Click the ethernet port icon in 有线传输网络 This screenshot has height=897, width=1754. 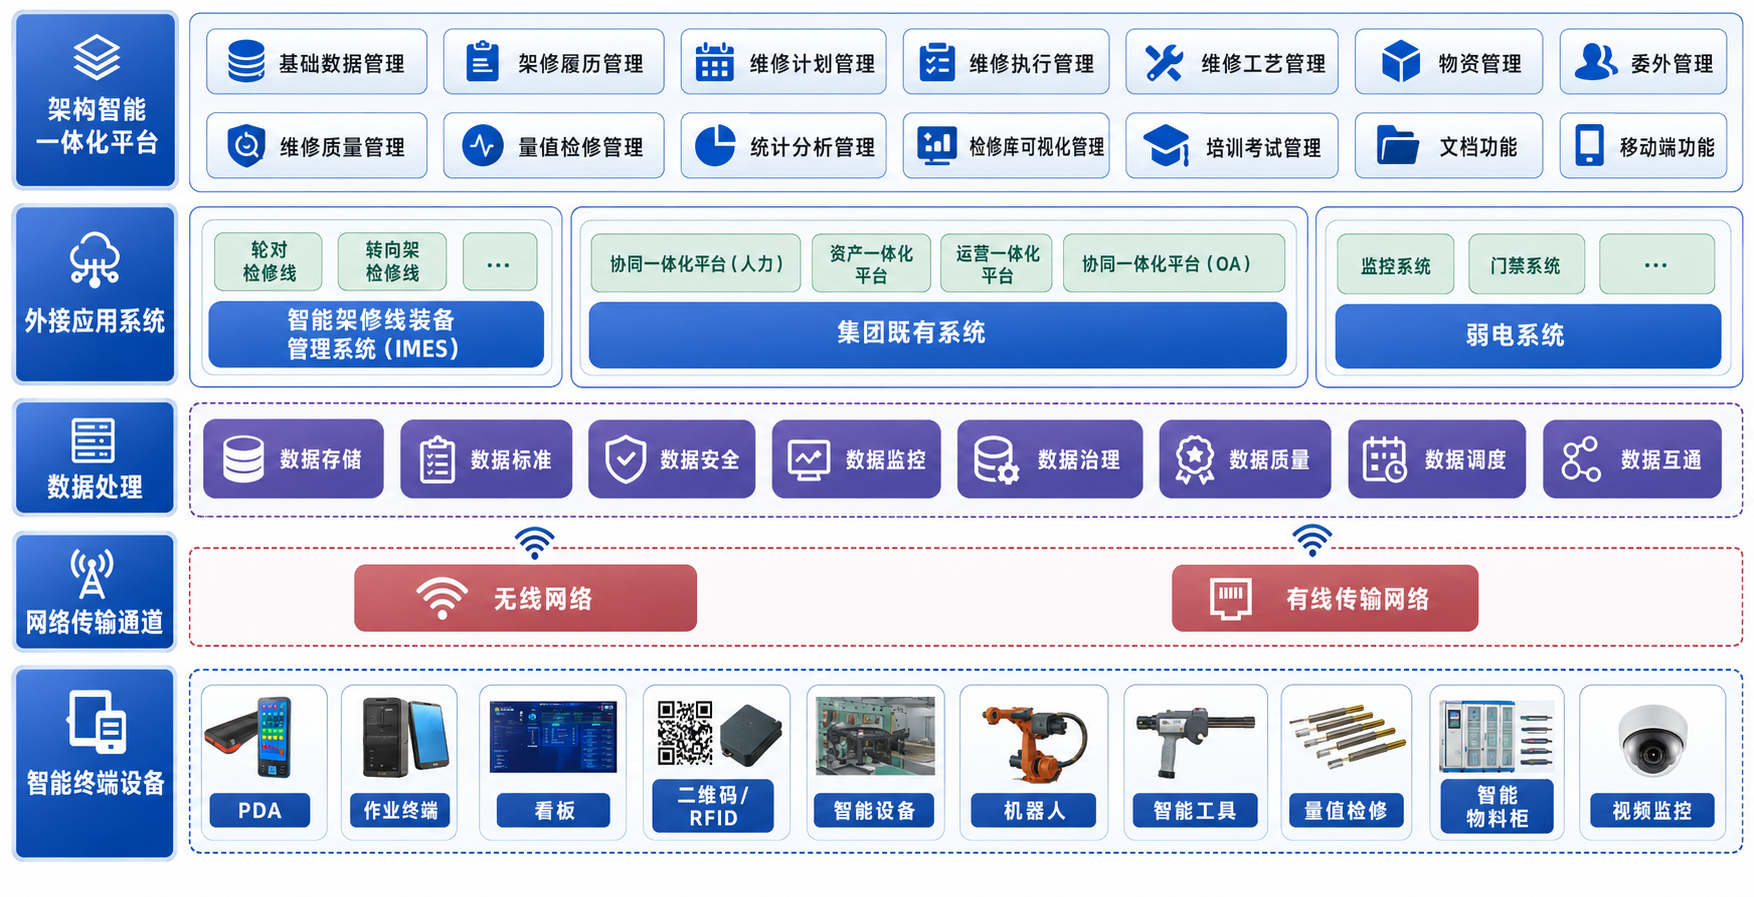tap(1230, 598)
